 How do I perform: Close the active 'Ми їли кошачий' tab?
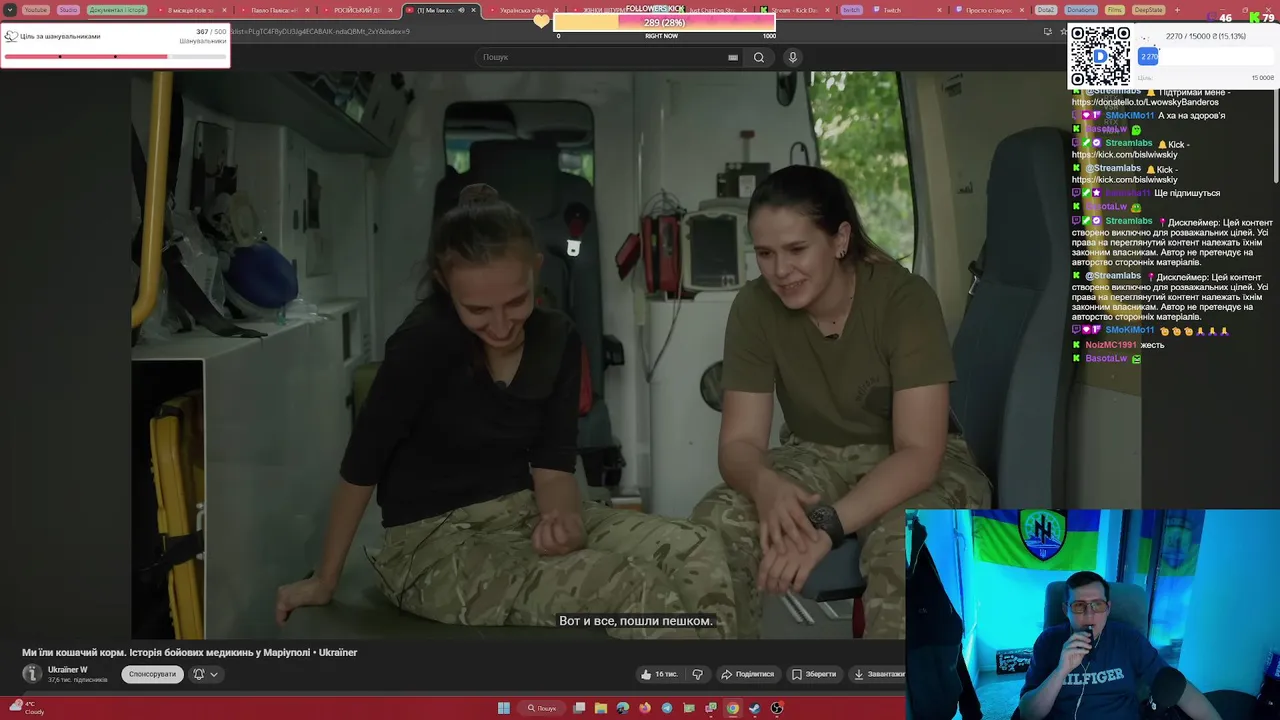[473, 10]
